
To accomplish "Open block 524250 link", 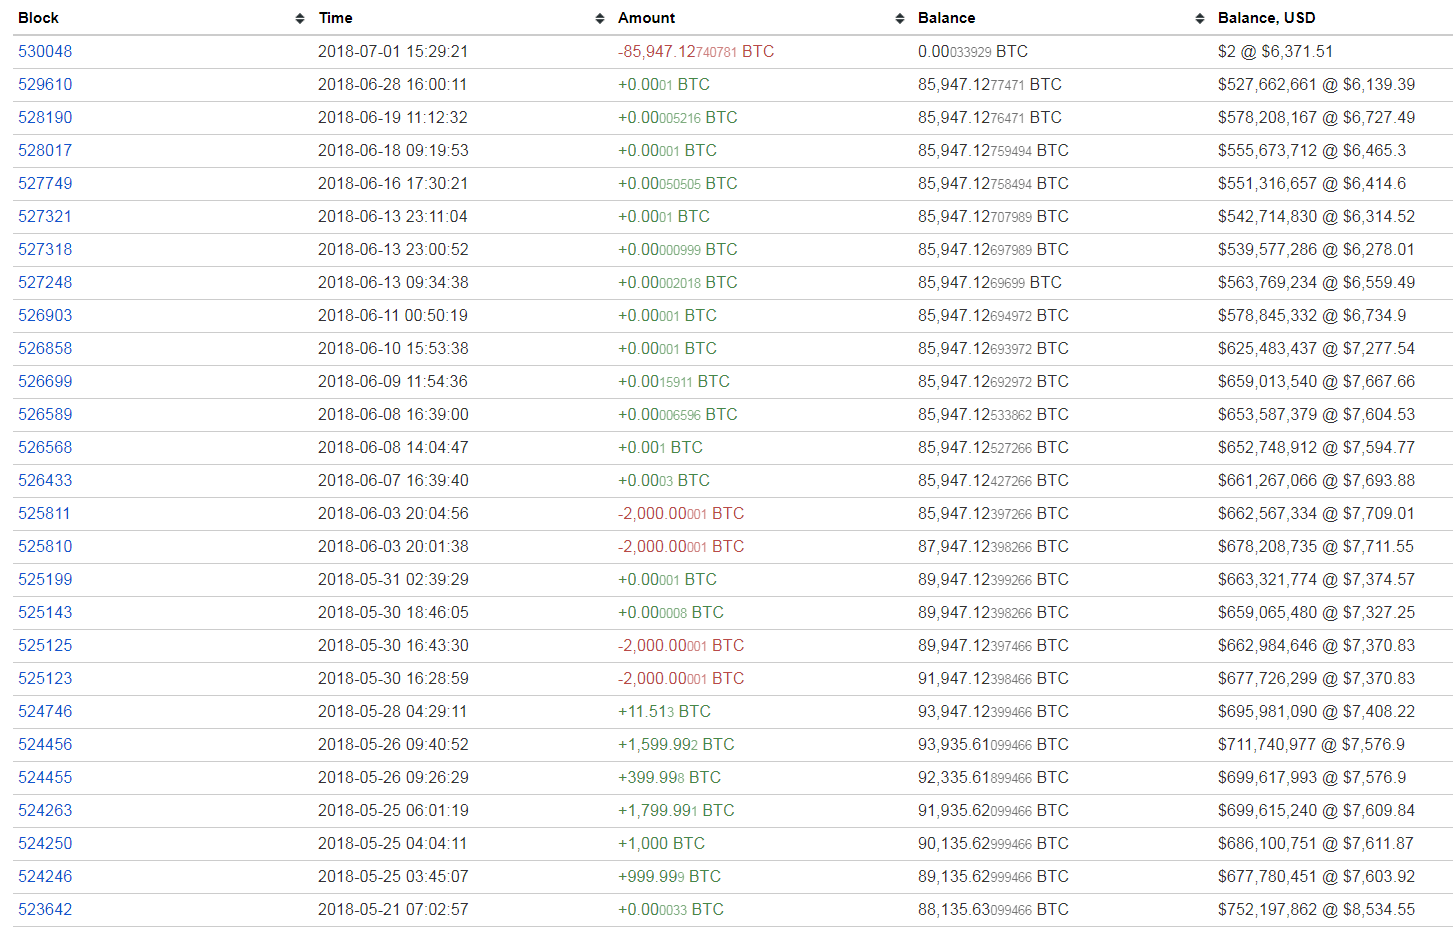I will pos(45,844).
